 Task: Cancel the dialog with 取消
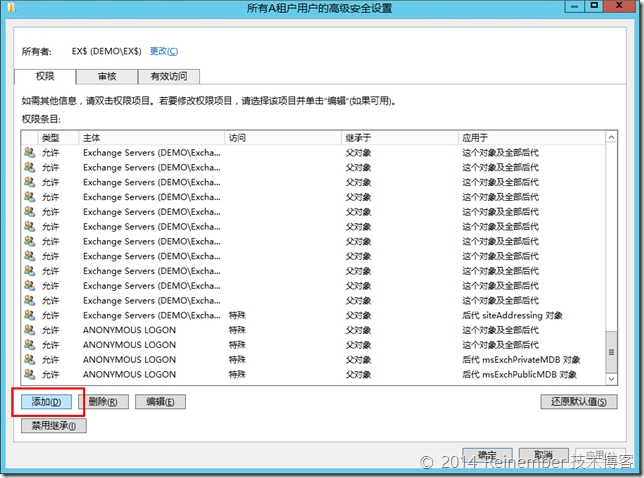[x=543, y=455]
